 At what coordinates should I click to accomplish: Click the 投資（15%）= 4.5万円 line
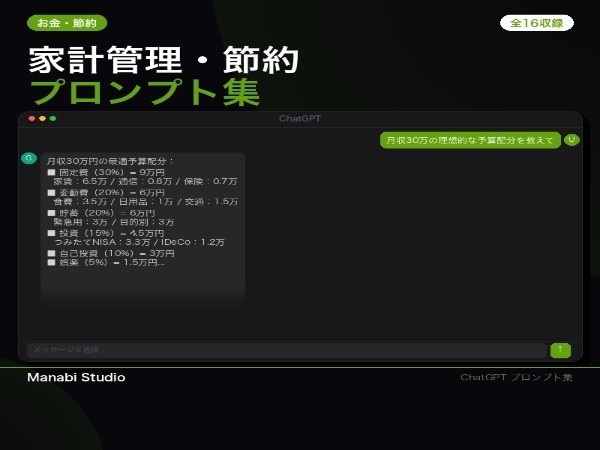point(106,233)
